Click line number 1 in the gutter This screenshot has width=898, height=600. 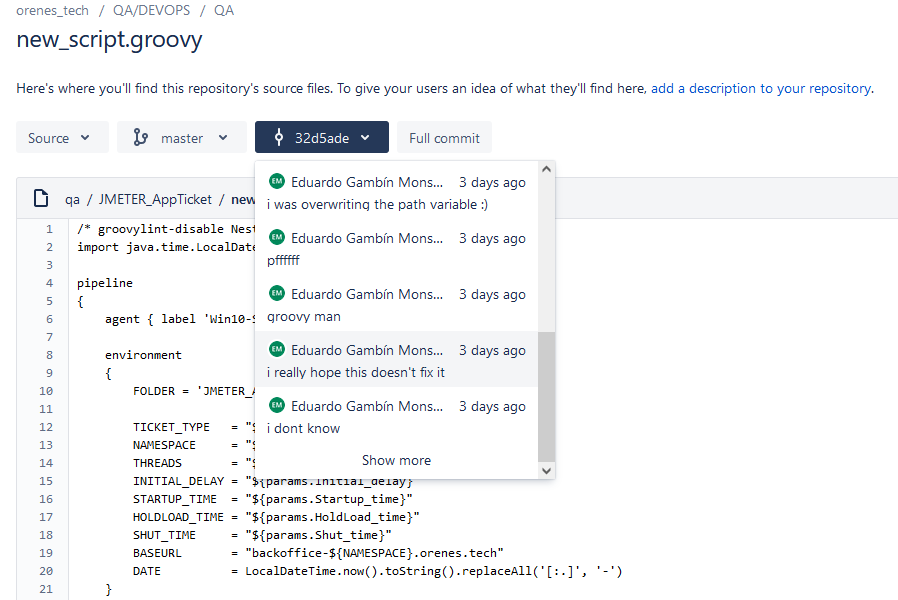coord(49,229)
